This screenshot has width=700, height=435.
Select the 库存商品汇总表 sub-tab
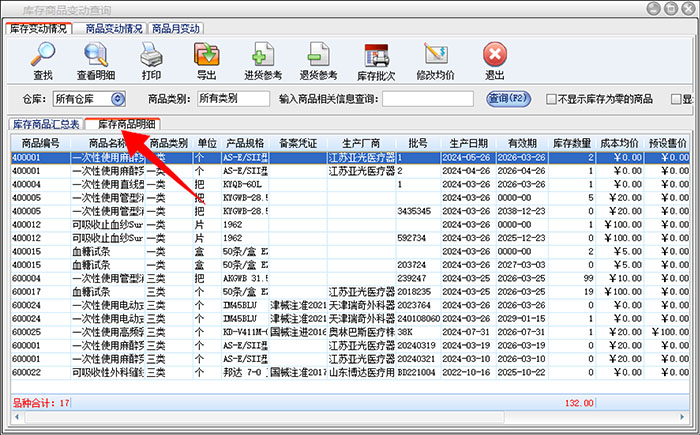click(45, 124)
